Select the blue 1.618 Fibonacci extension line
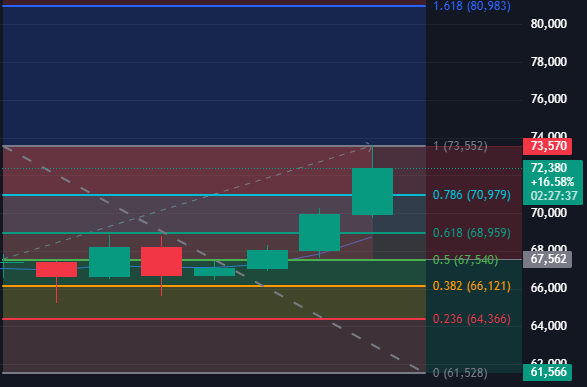587x387 pixels. point(214,6)
